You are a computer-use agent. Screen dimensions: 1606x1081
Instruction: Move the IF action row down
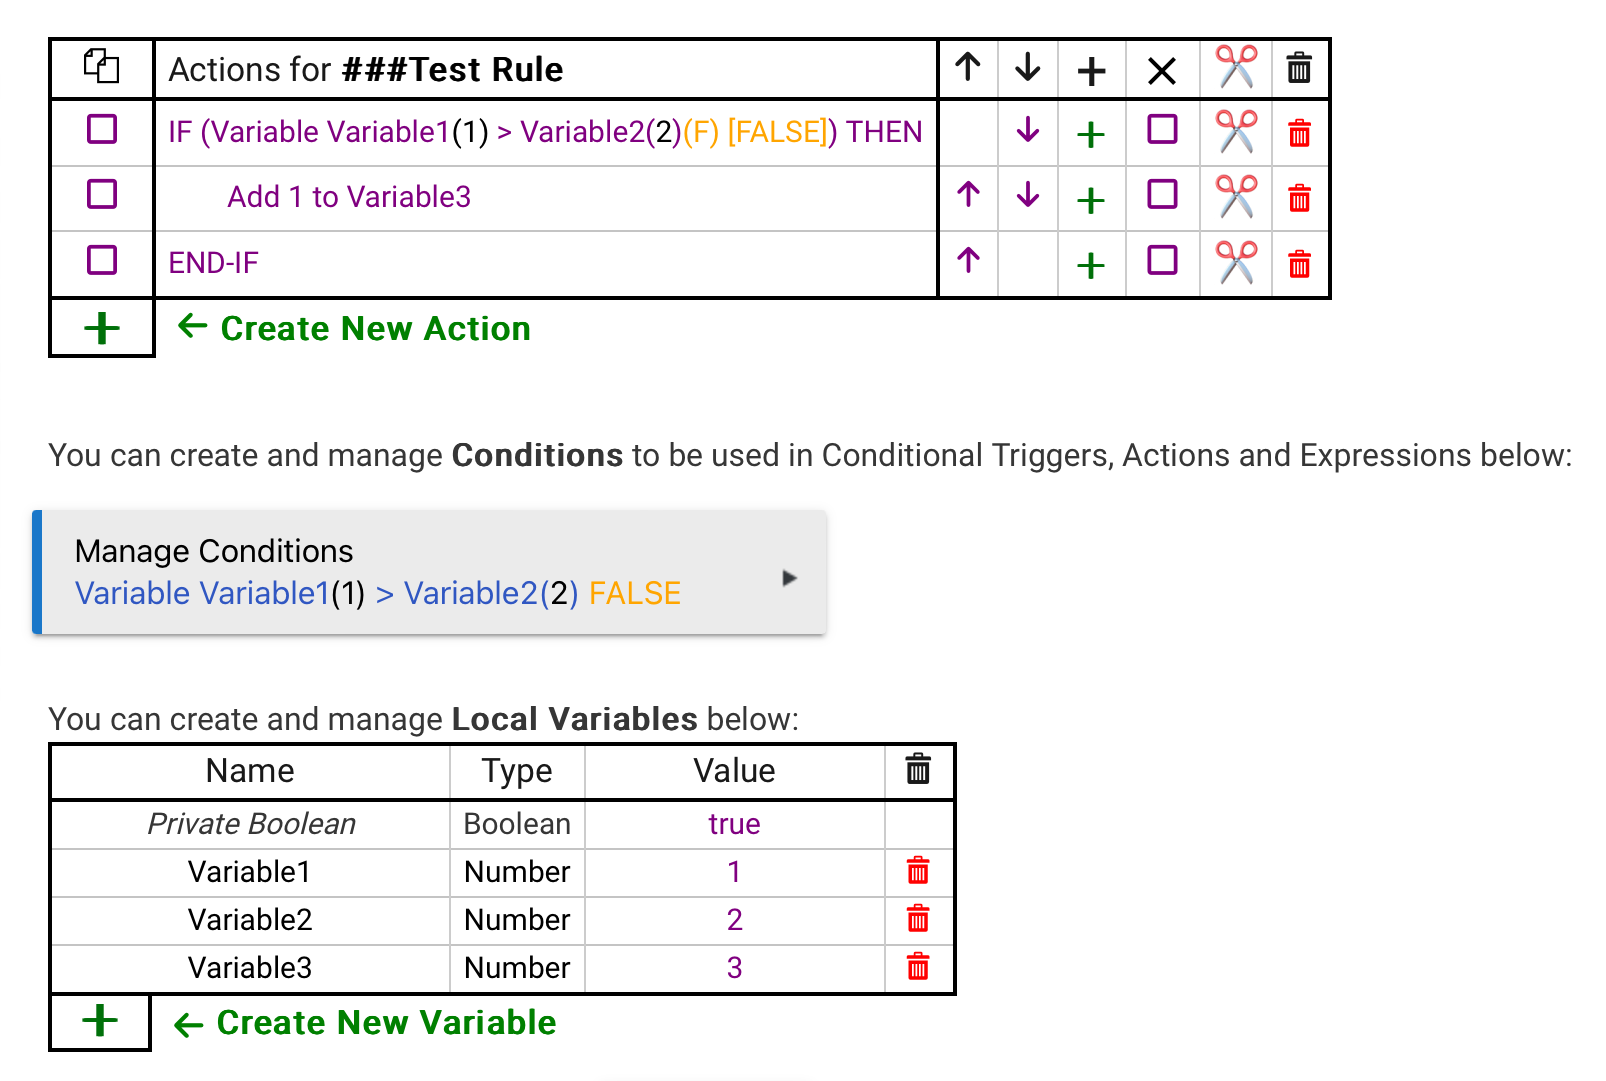[1027, 131]
